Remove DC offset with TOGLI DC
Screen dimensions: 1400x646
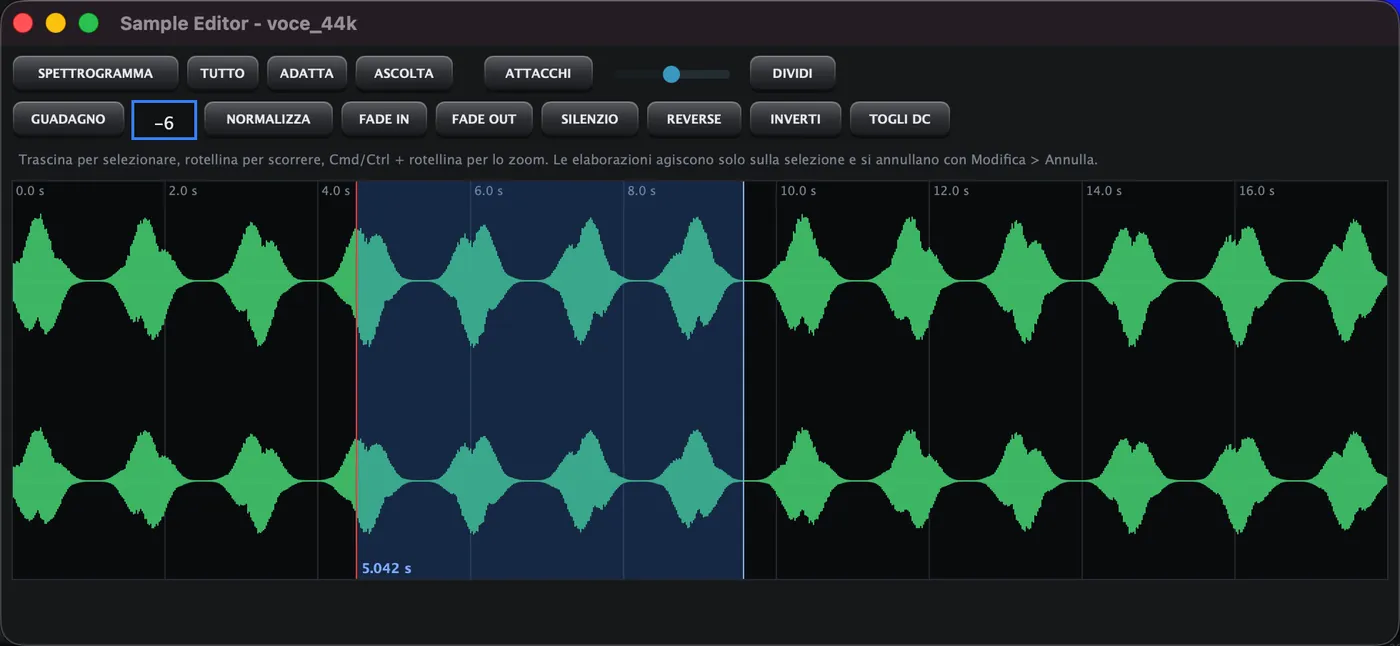[900, 119]
